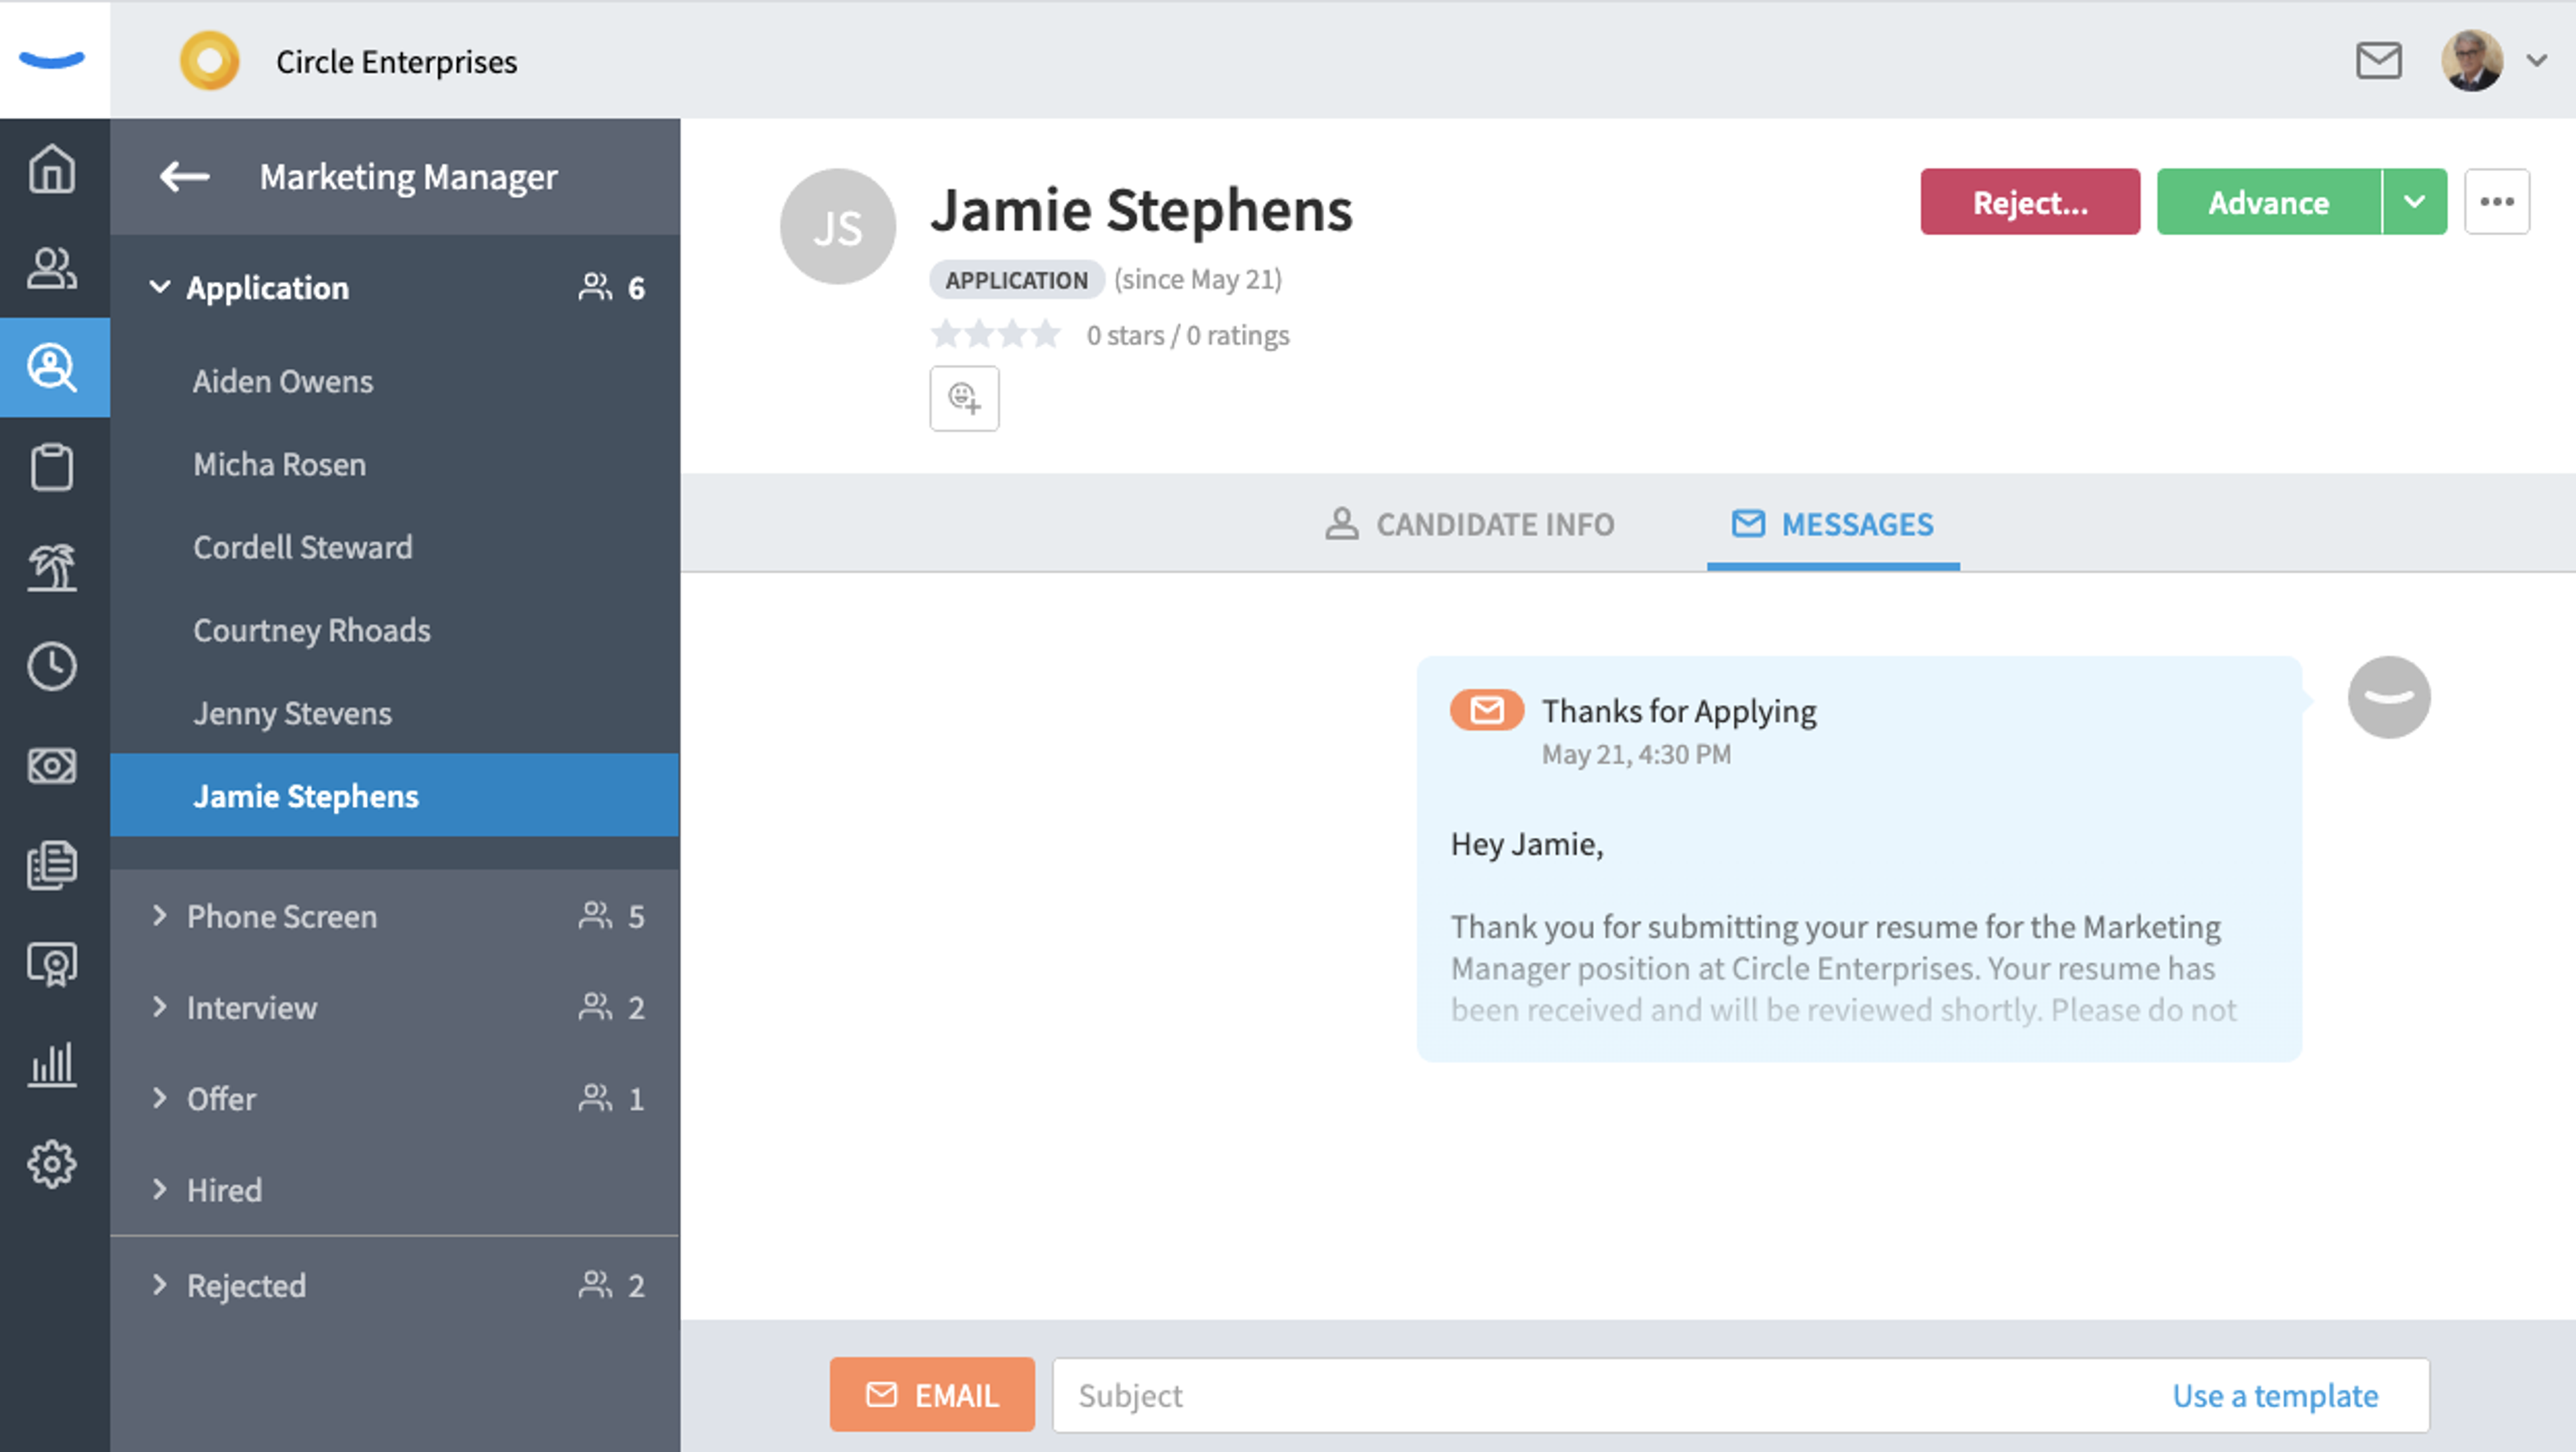Click the user profile avatar photo
The width and height of the screenshot is (2576, 1452).
2472,60
